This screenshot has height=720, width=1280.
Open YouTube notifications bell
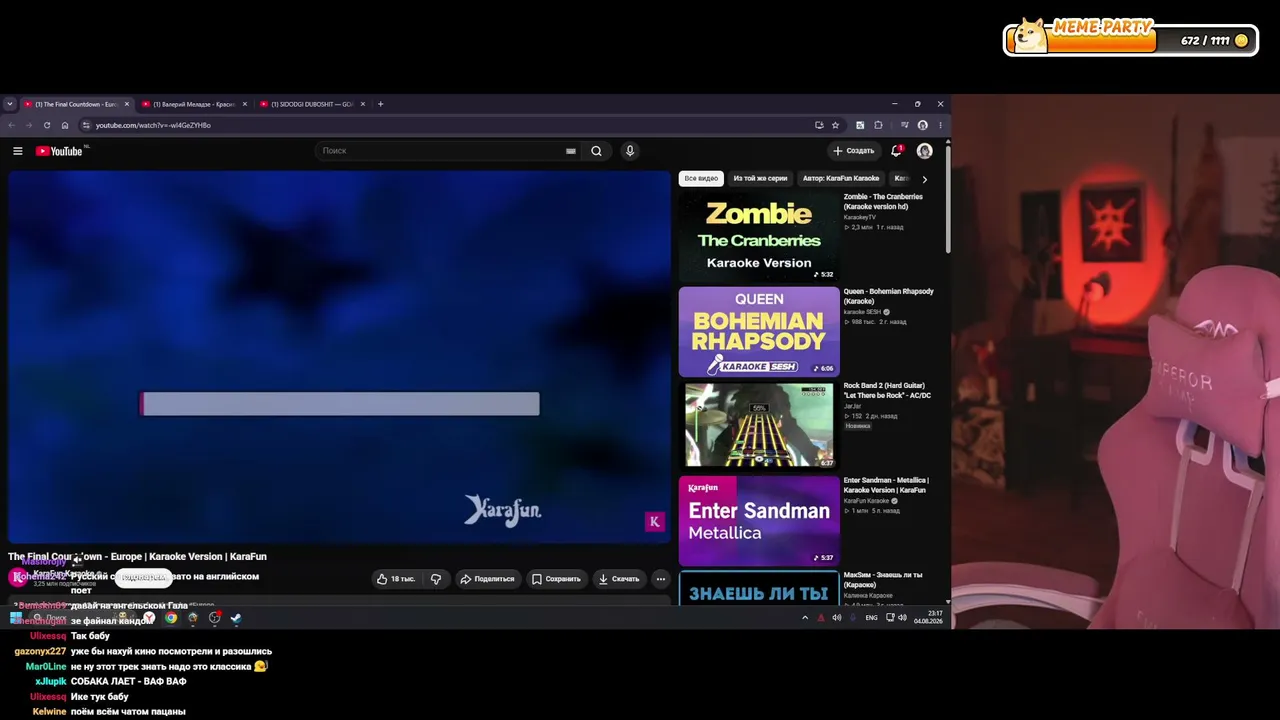[x=896, y=151]
